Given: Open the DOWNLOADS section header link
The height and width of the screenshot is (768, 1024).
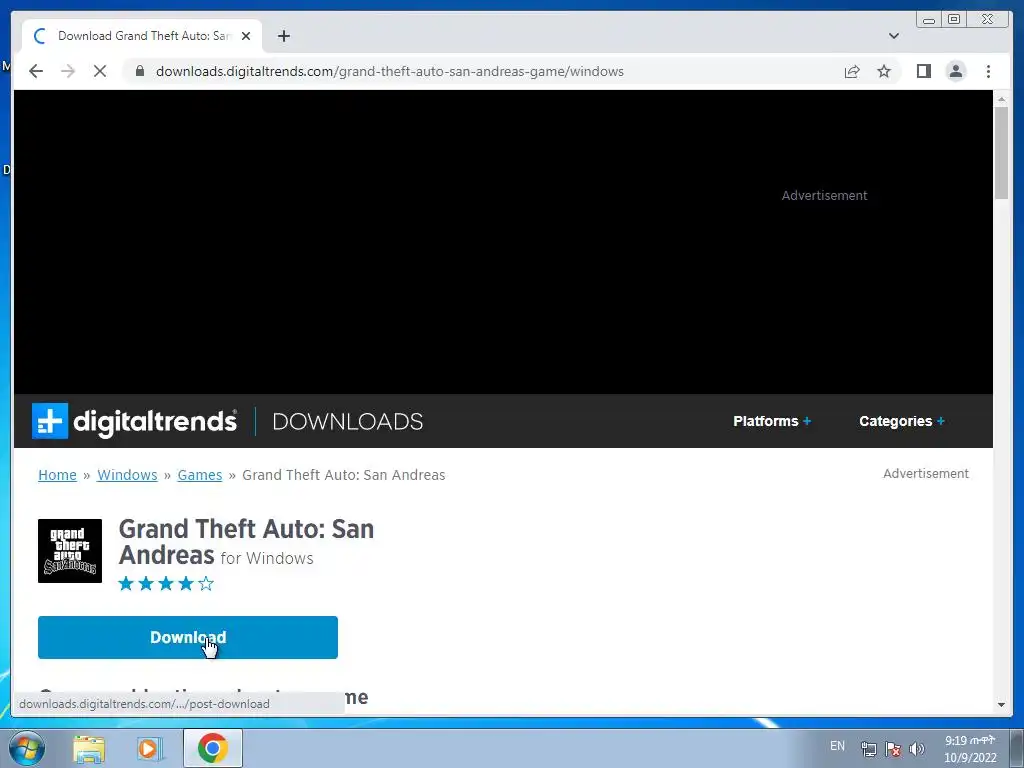Looking at the screenshot, I should click(347, 422).
